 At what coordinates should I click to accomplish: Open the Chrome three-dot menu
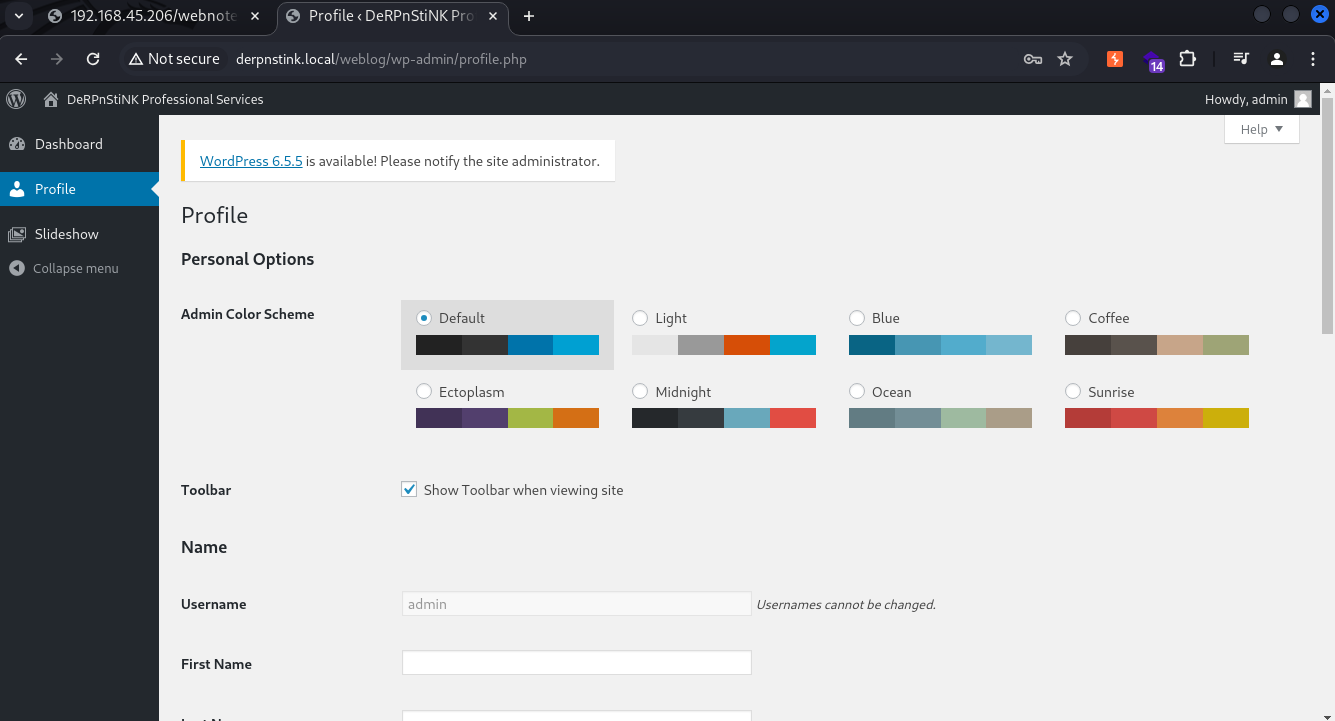tap(1313, 59)
